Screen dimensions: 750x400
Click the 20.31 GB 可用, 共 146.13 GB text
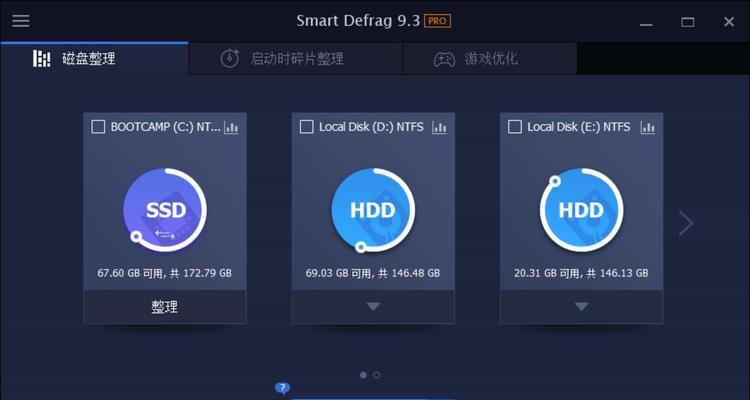(581, 273)
